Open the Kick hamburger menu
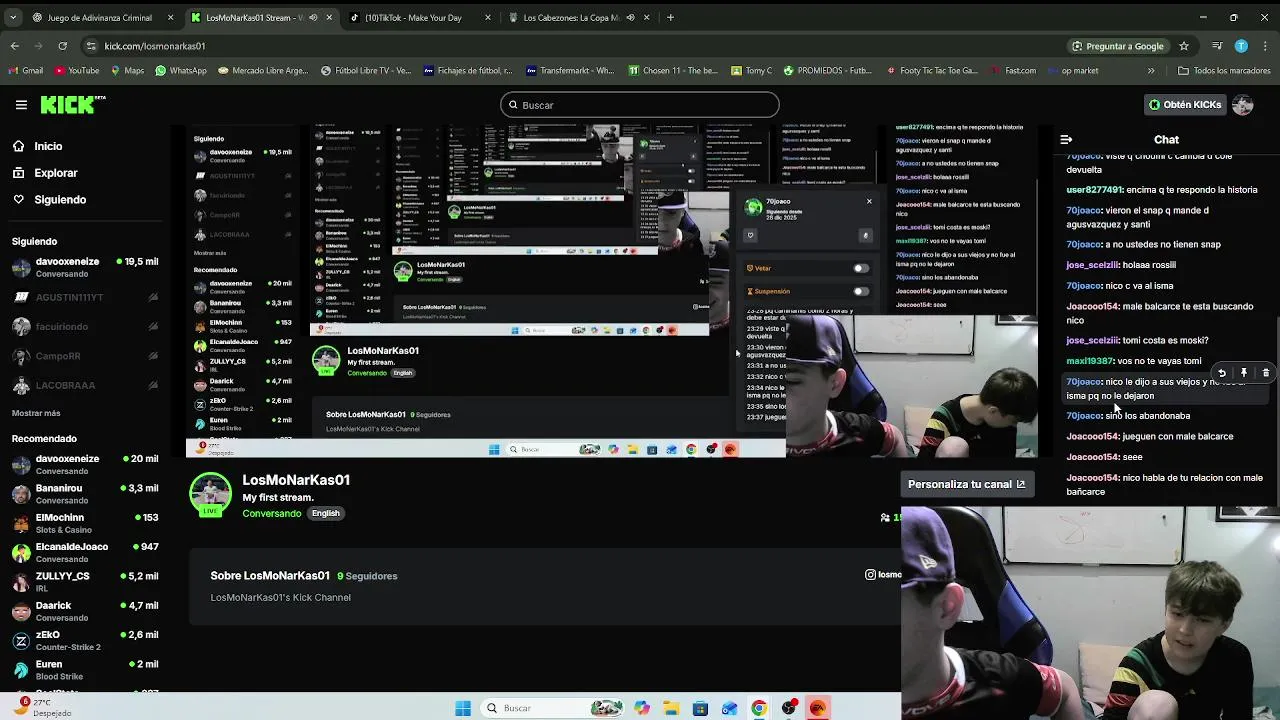The width and height of the screenshot is (1280, 720). click(x=21, y=104)
